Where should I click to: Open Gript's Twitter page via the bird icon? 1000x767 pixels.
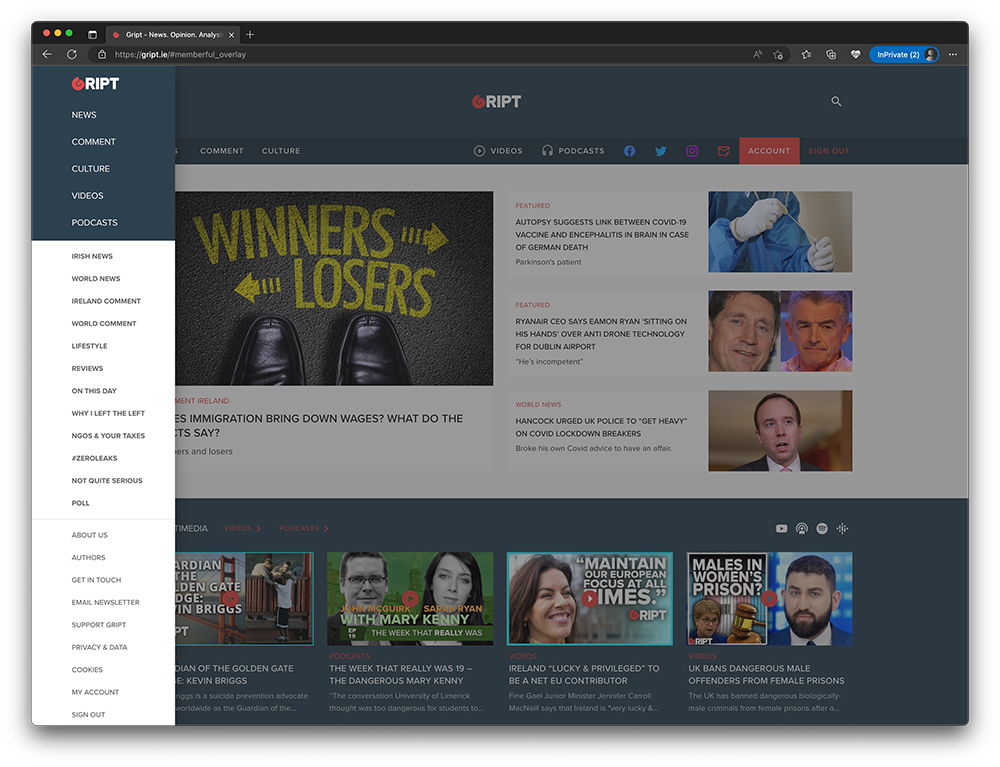pos(661,151)
